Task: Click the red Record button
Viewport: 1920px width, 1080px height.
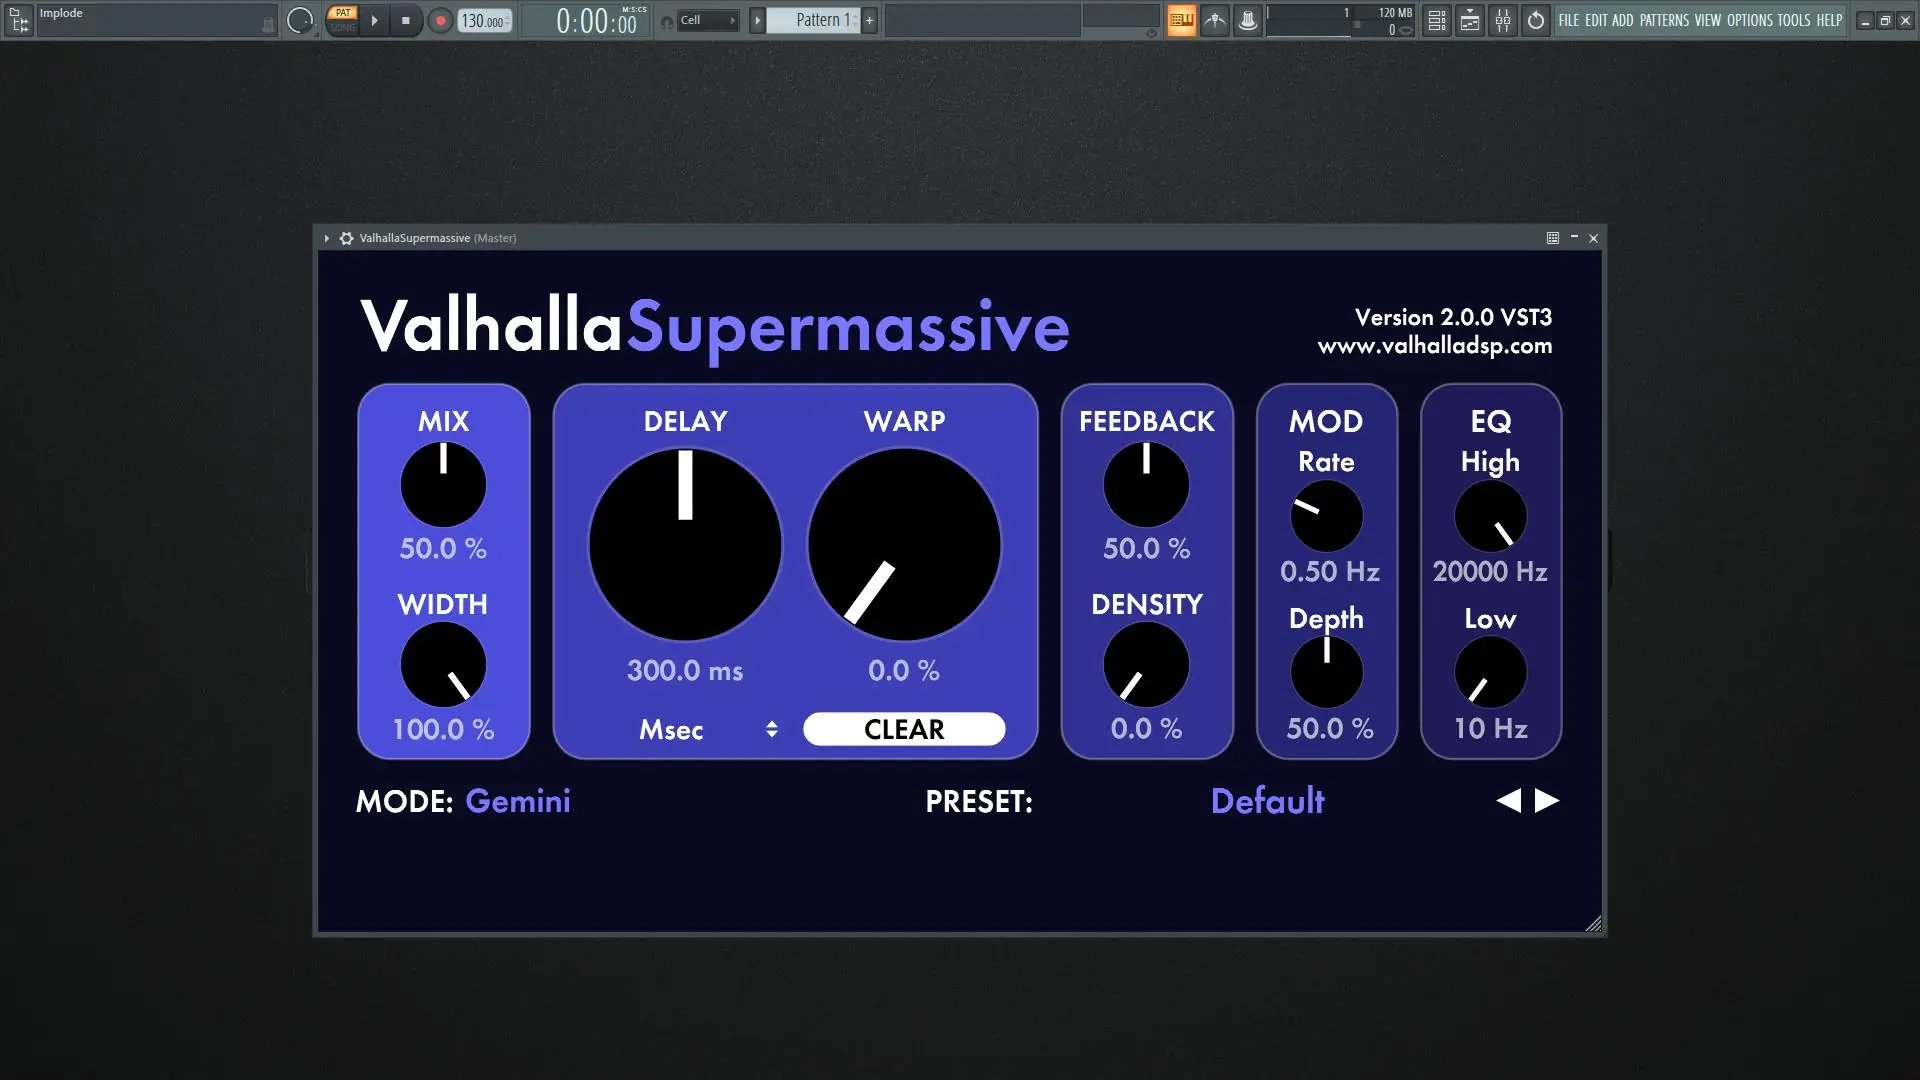Action: (x=440, y=20)
